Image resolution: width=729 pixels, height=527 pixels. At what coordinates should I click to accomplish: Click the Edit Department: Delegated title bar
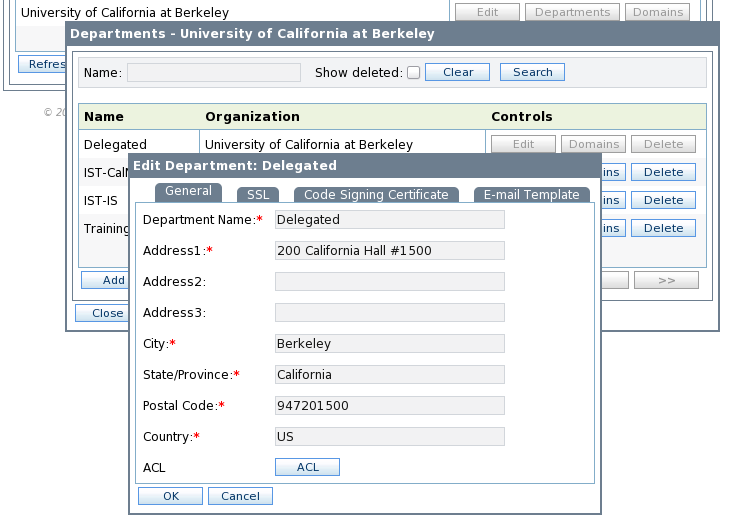pos(364,165)
